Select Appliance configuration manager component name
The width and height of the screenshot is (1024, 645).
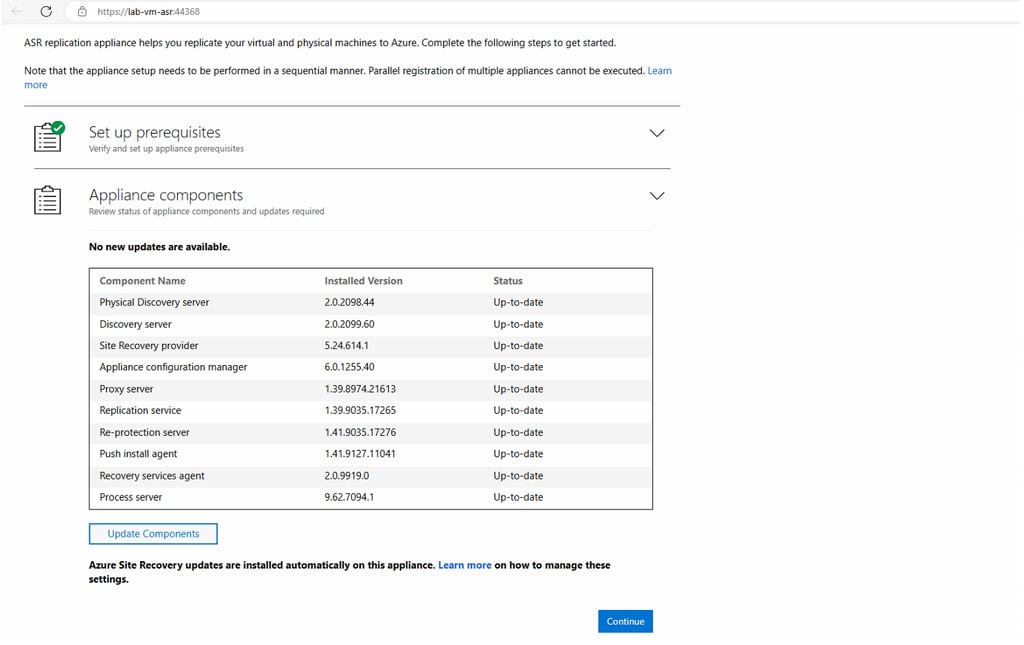pyautogui.click(x=173, y=367)
